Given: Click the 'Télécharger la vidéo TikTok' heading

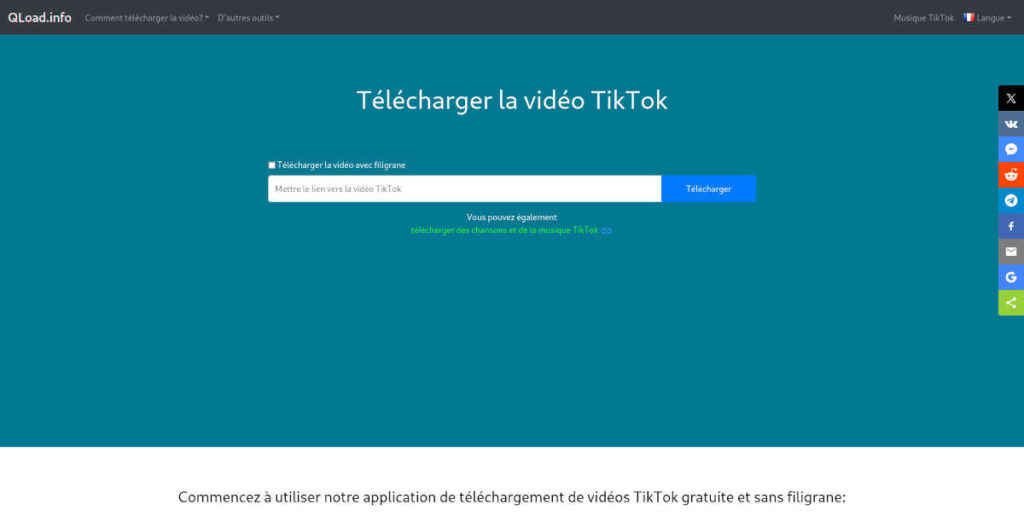Looking at the screenshot, I should click(512, 101).
